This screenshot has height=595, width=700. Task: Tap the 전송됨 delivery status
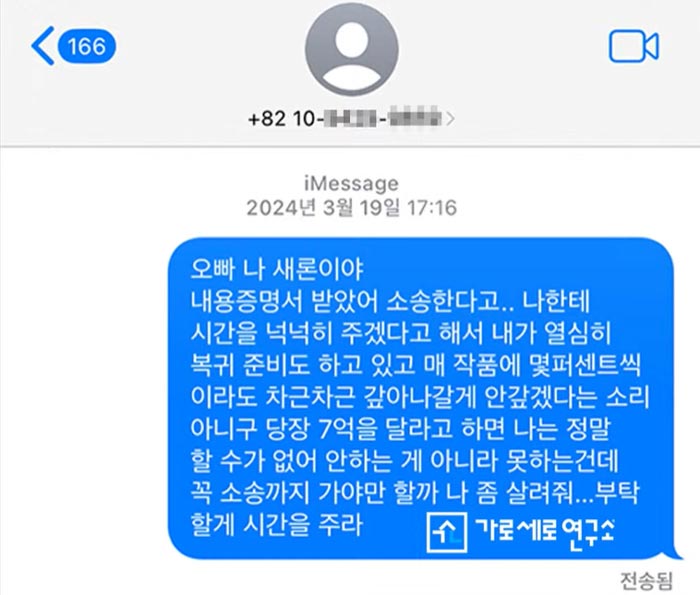[x=646, y=580]
